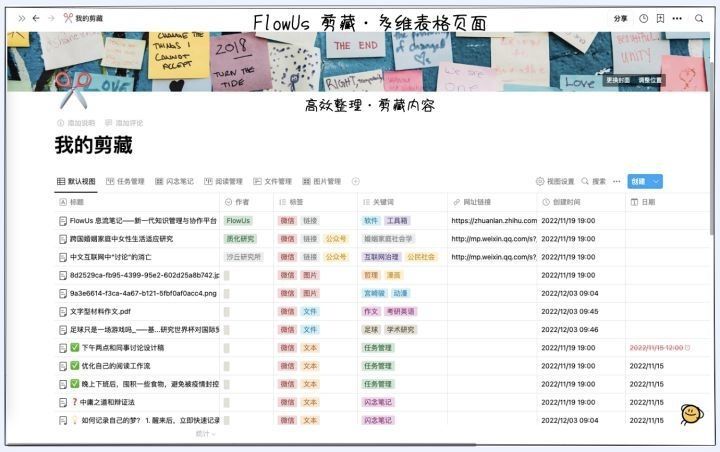
Task: Click the 互联网治理 keyword tag
Action: (381, 257)
